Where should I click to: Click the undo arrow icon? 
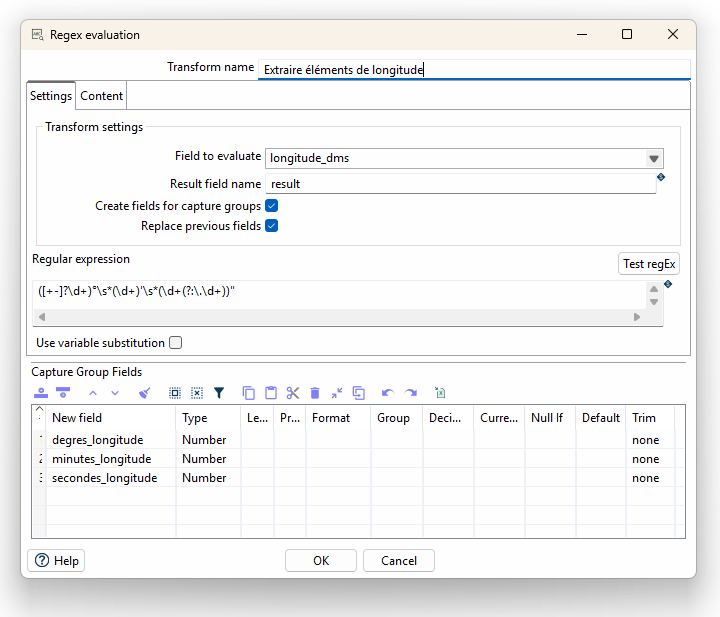pos(388,393)
